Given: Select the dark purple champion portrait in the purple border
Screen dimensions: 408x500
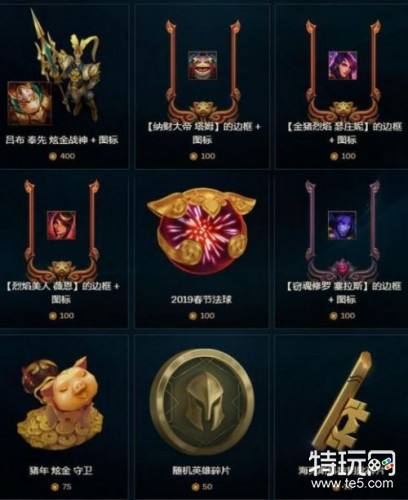Looking at the screenshot, I should (x=342, y=225).
